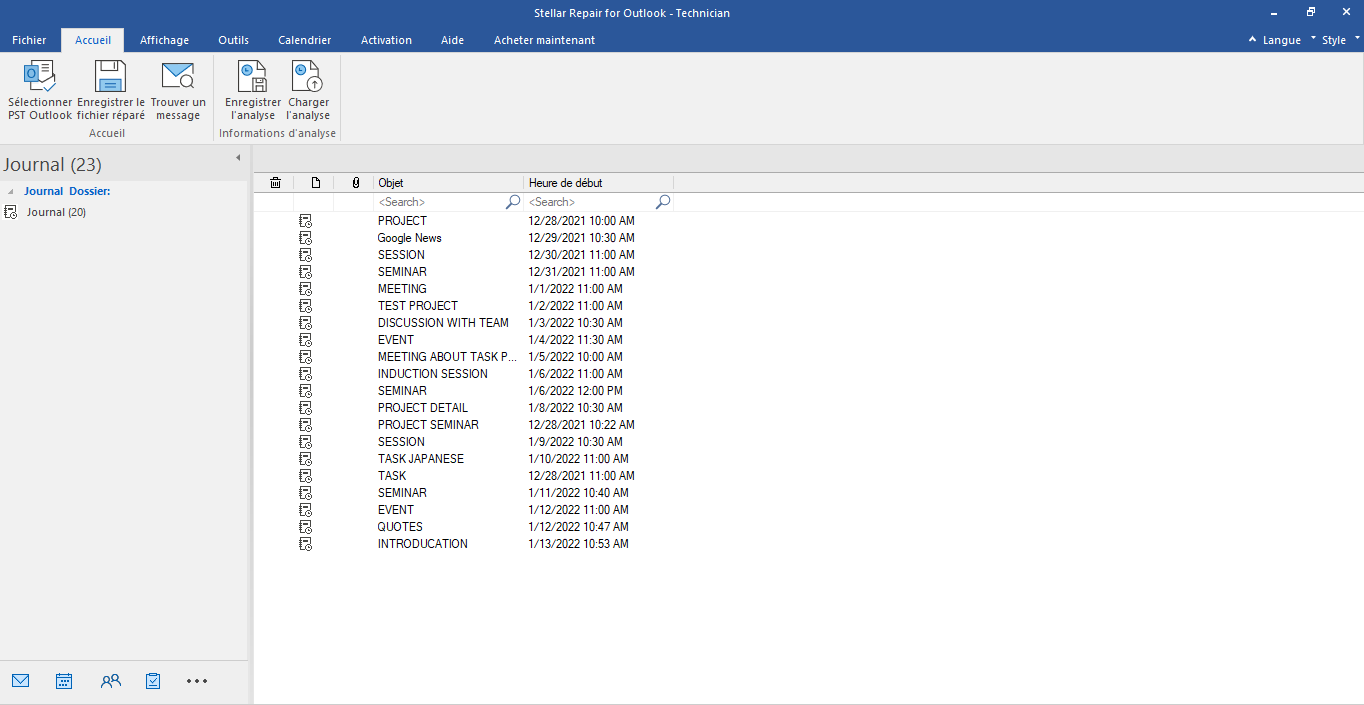The height and width of the screenshot is (705, 1364).
Task: Select MEETING ABOUT TASK P... entry
Action: 447,357
